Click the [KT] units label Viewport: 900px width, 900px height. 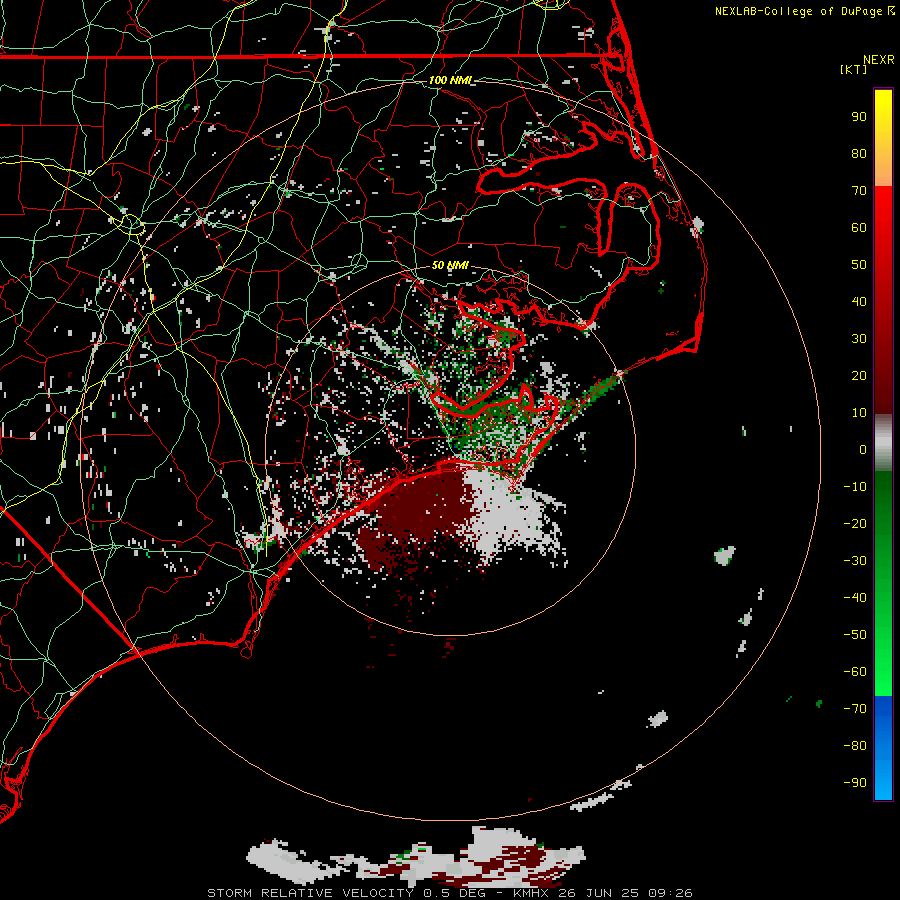[x=853, y=69]
